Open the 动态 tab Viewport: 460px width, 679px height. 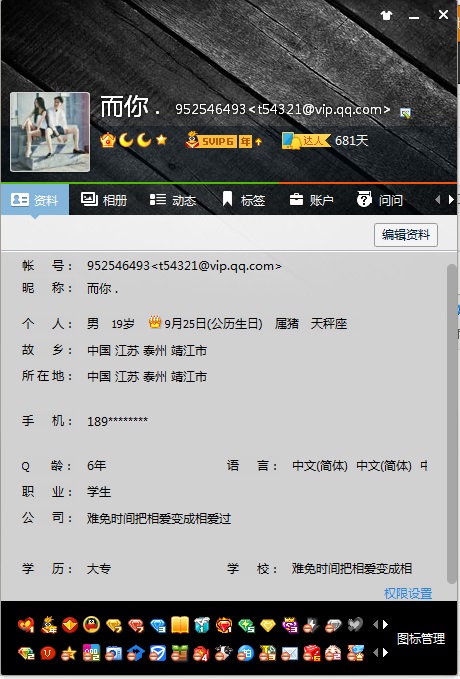[173, 200]
